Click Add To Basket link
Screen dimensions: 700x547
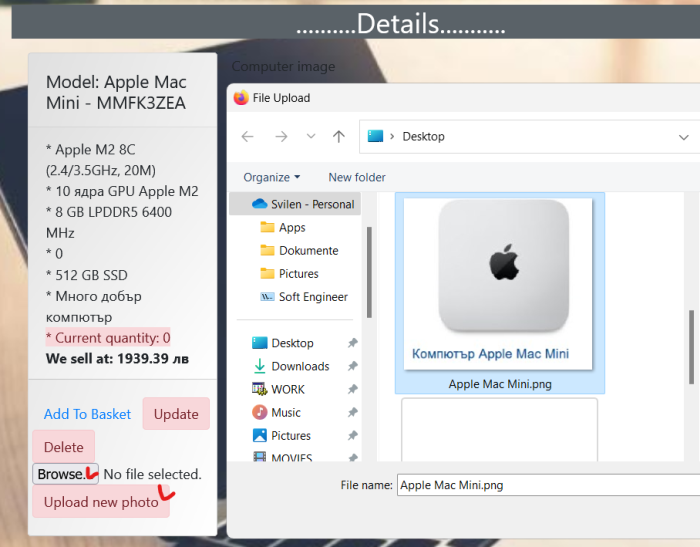pyautogui.click(x=88, y=414)
